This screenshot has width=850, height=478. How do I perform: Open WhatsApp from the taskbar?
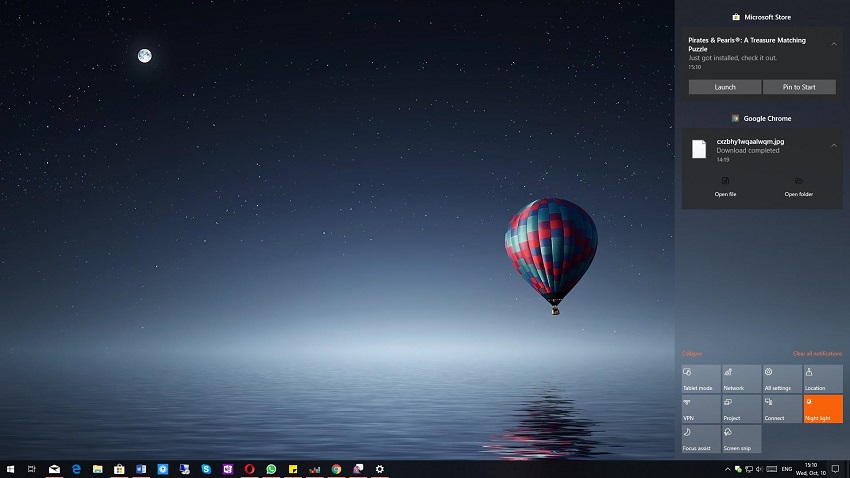click(x=271, y=469)
